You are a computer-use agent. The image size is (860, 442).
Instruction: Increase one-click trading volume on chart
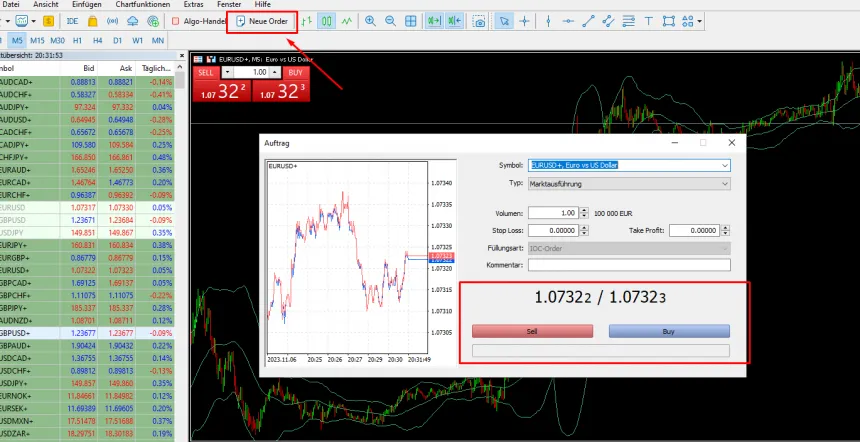coord(276,70)
